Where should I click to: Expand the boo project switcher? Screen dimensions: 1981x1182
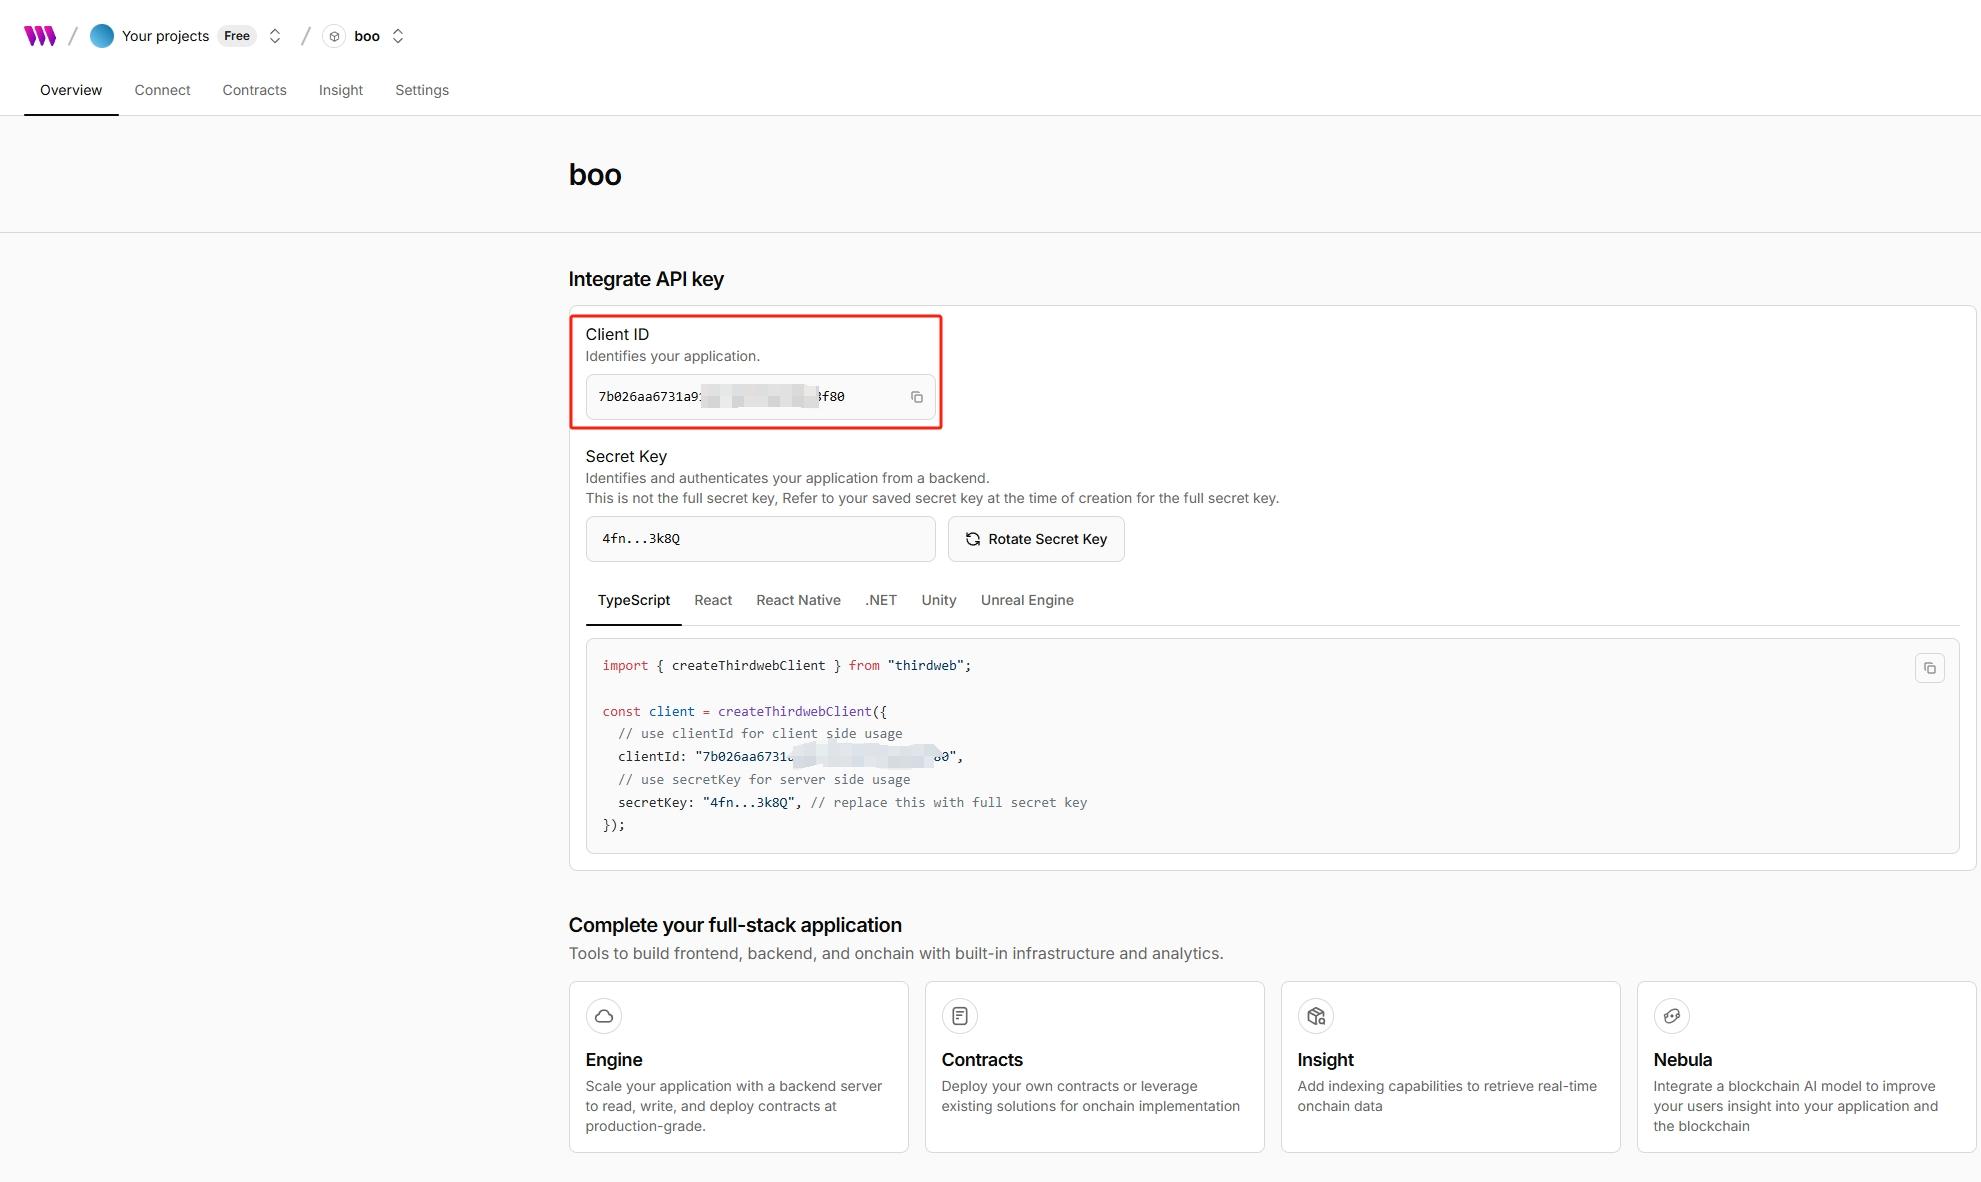click(x=398, y=36)
